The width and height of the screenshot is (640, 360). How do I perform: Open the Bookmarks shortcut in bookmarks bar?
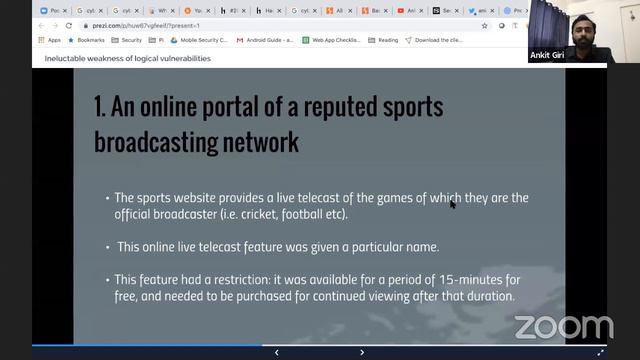86,40
